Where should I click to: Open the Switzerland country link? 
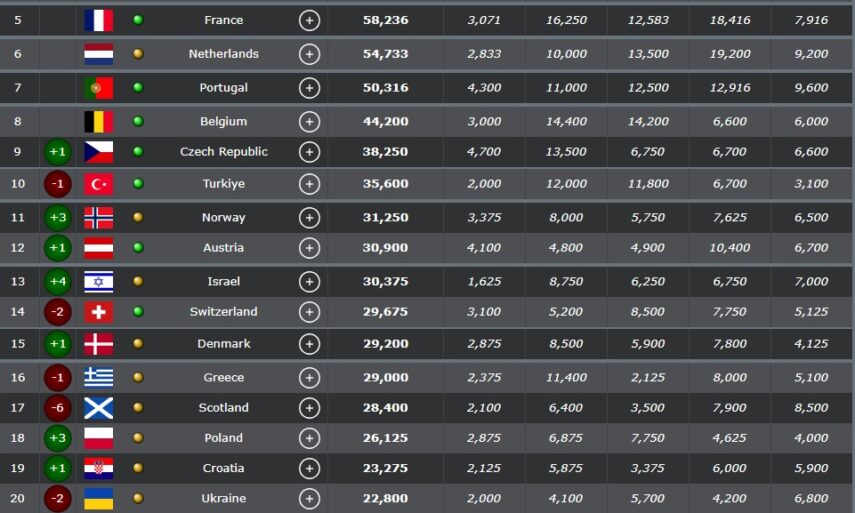click(224, 312)
